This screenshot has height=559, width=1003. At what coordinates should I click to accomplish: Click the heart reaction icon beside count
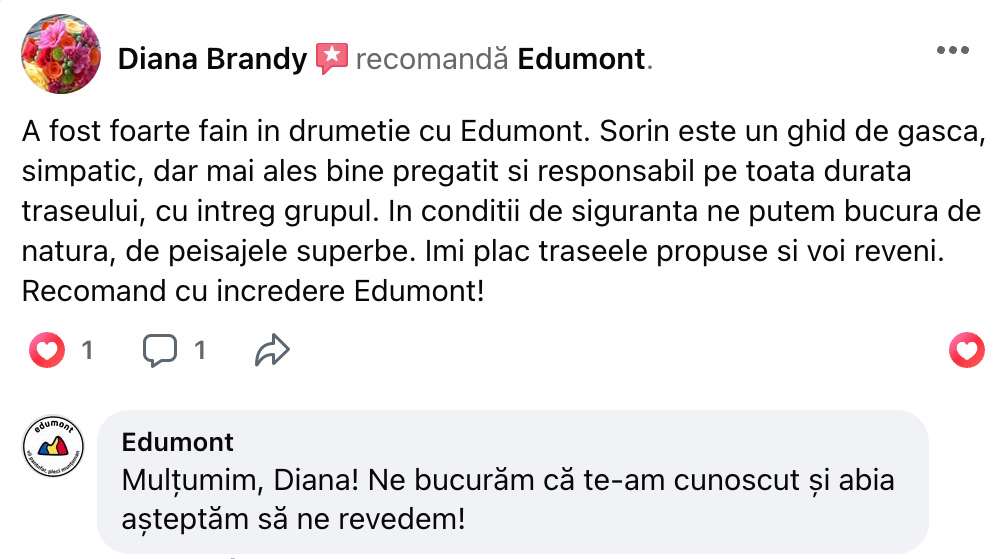click(x=47, y=349)
